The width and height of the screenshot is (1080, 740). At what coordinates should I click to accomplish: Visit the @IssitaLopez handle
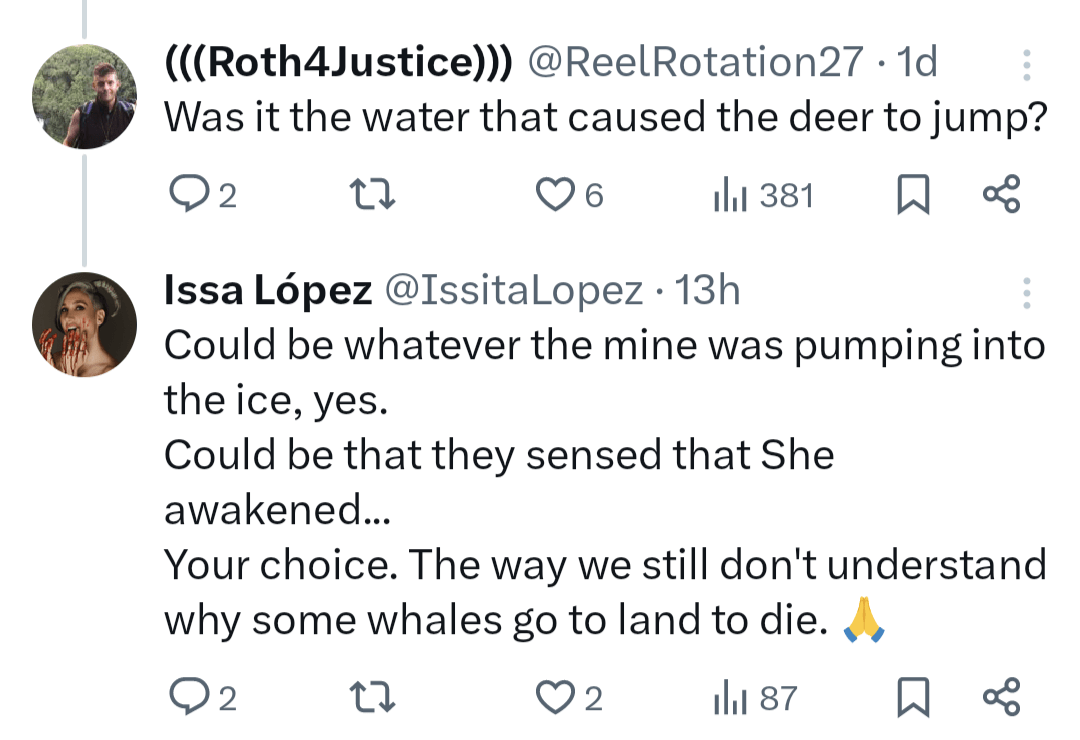click(x=514, y=291)
